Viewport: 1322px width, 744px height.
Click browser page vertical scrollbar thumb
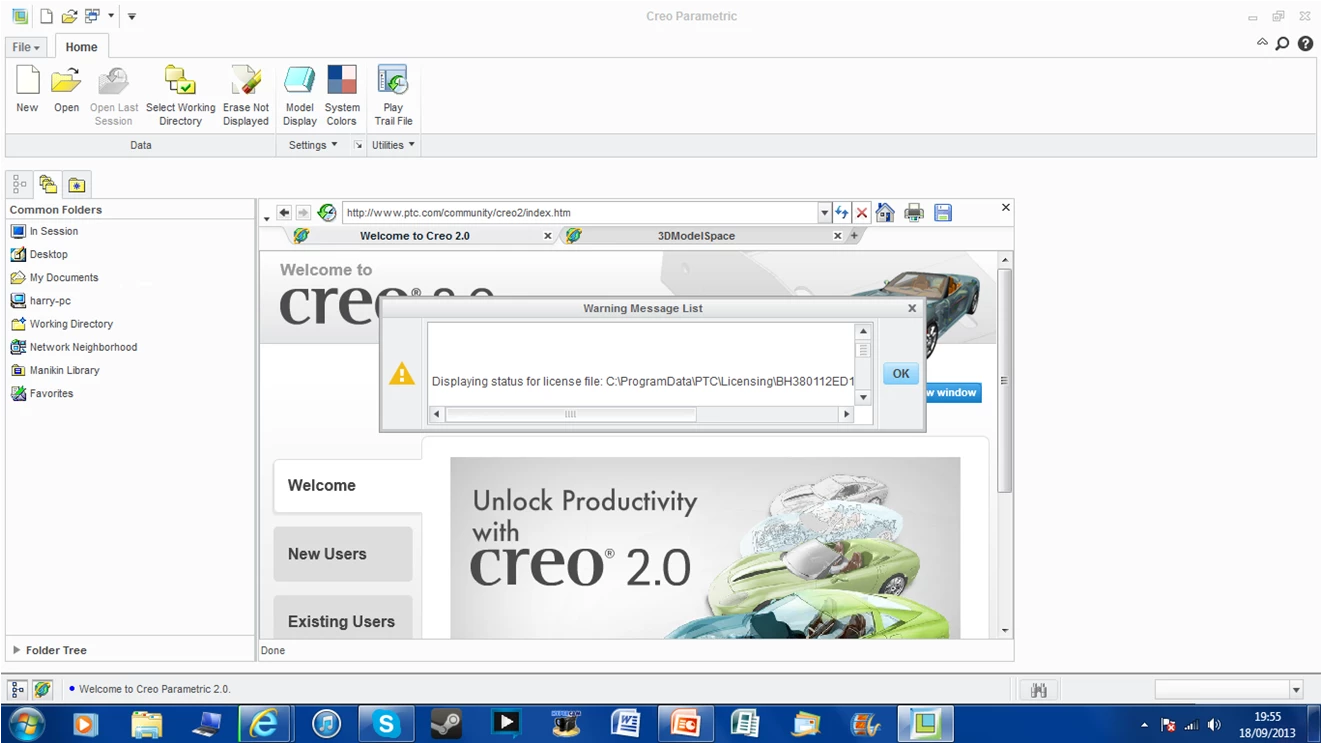point(1005,380)
